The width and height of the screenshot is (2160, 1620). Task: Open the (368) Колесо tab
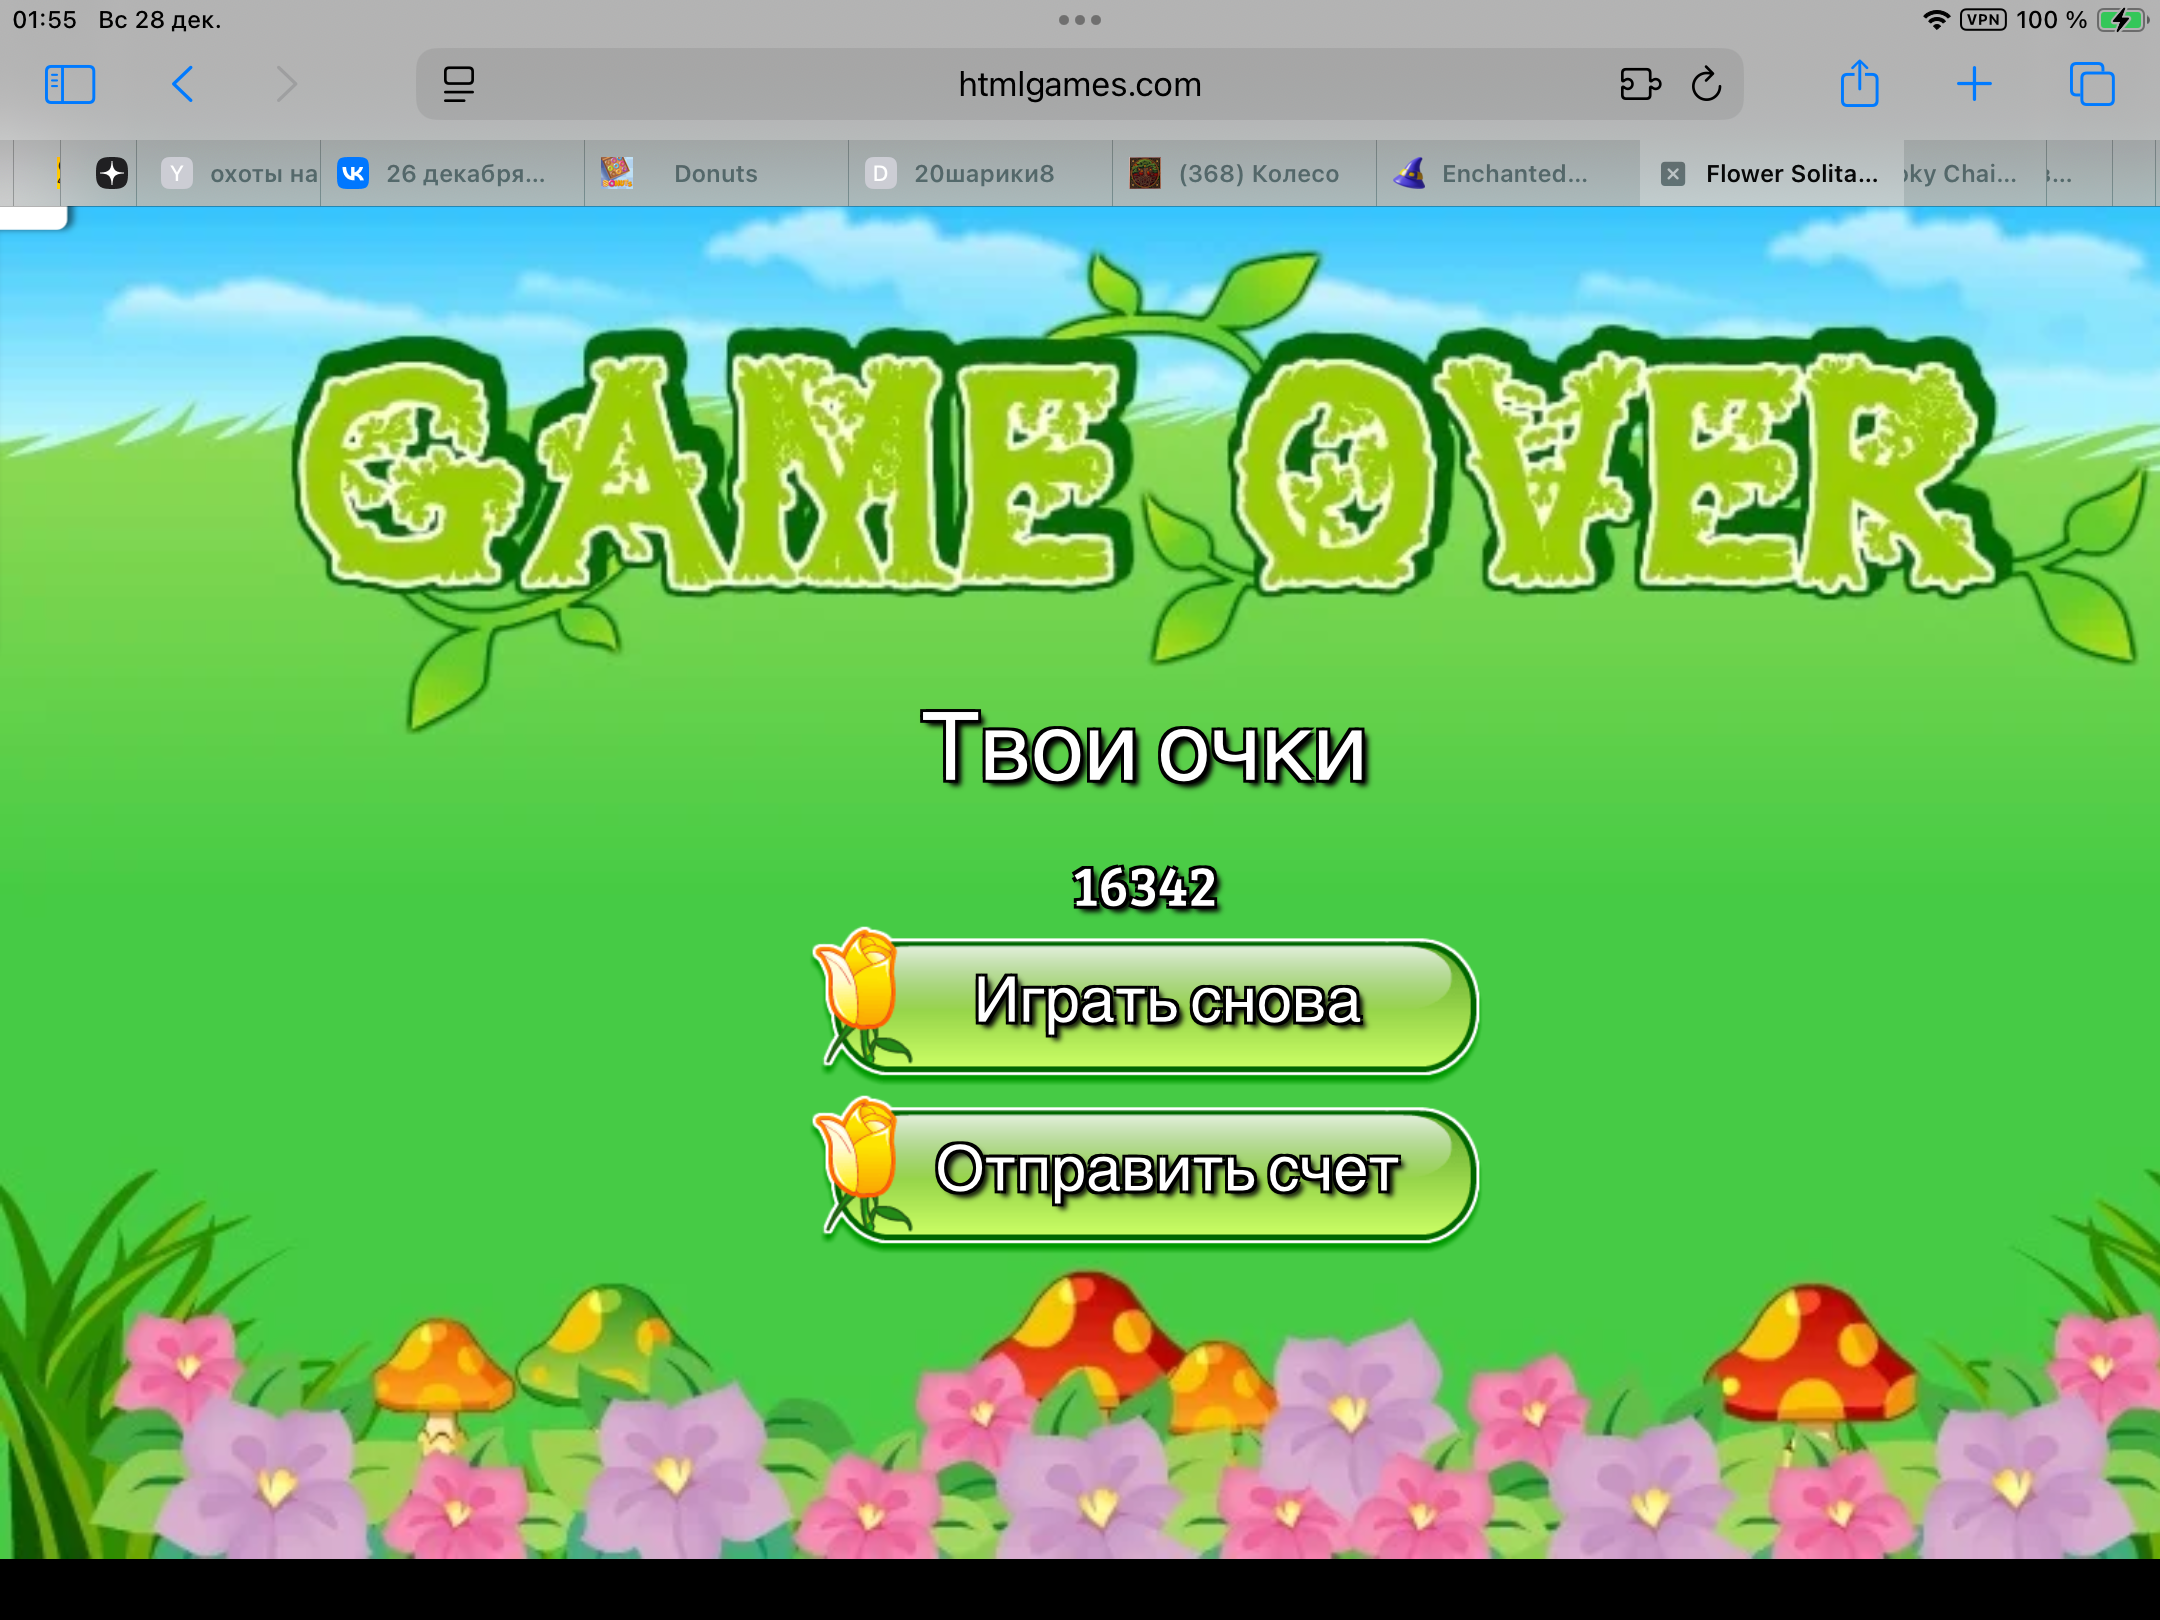1257,174
